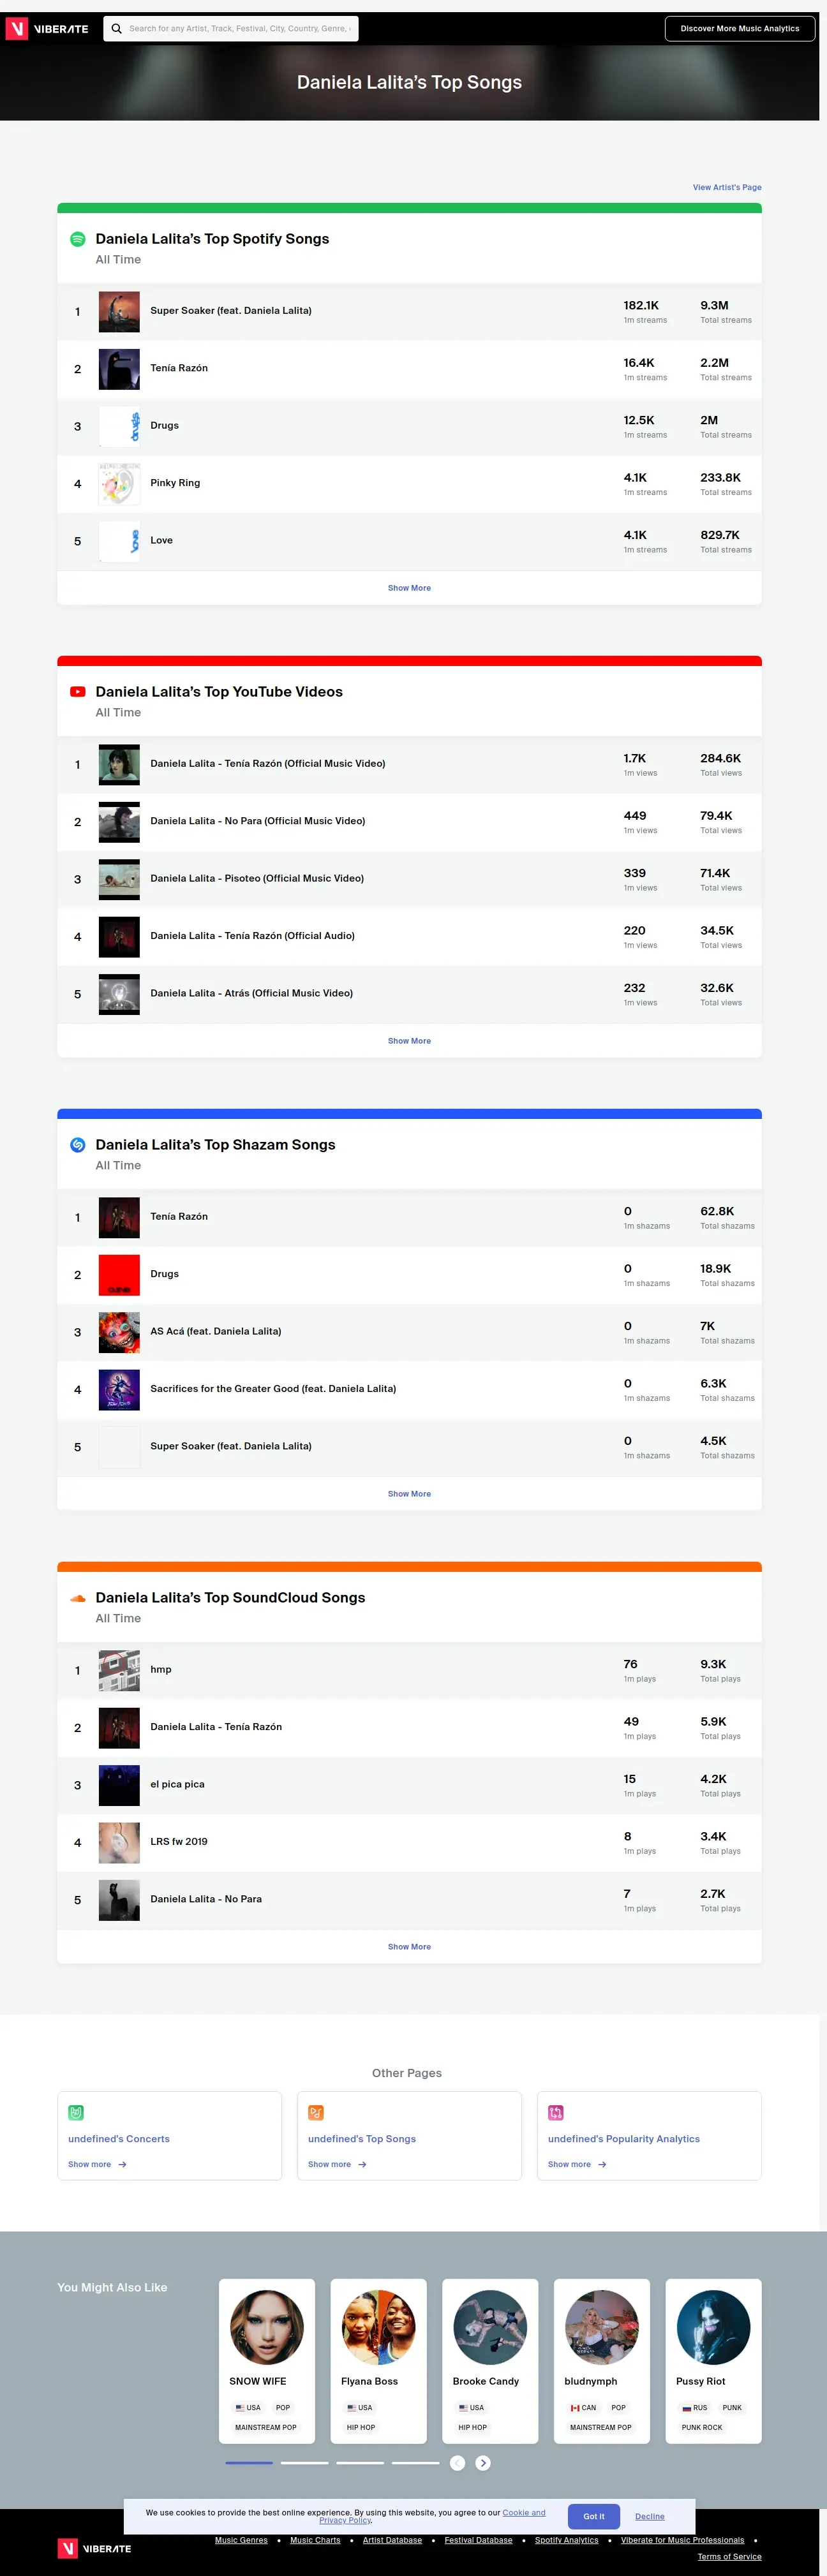Screen dimensions: 827x2576
Task: Click the Shazam icon beside section title
Action: (x=77, y=1145)
